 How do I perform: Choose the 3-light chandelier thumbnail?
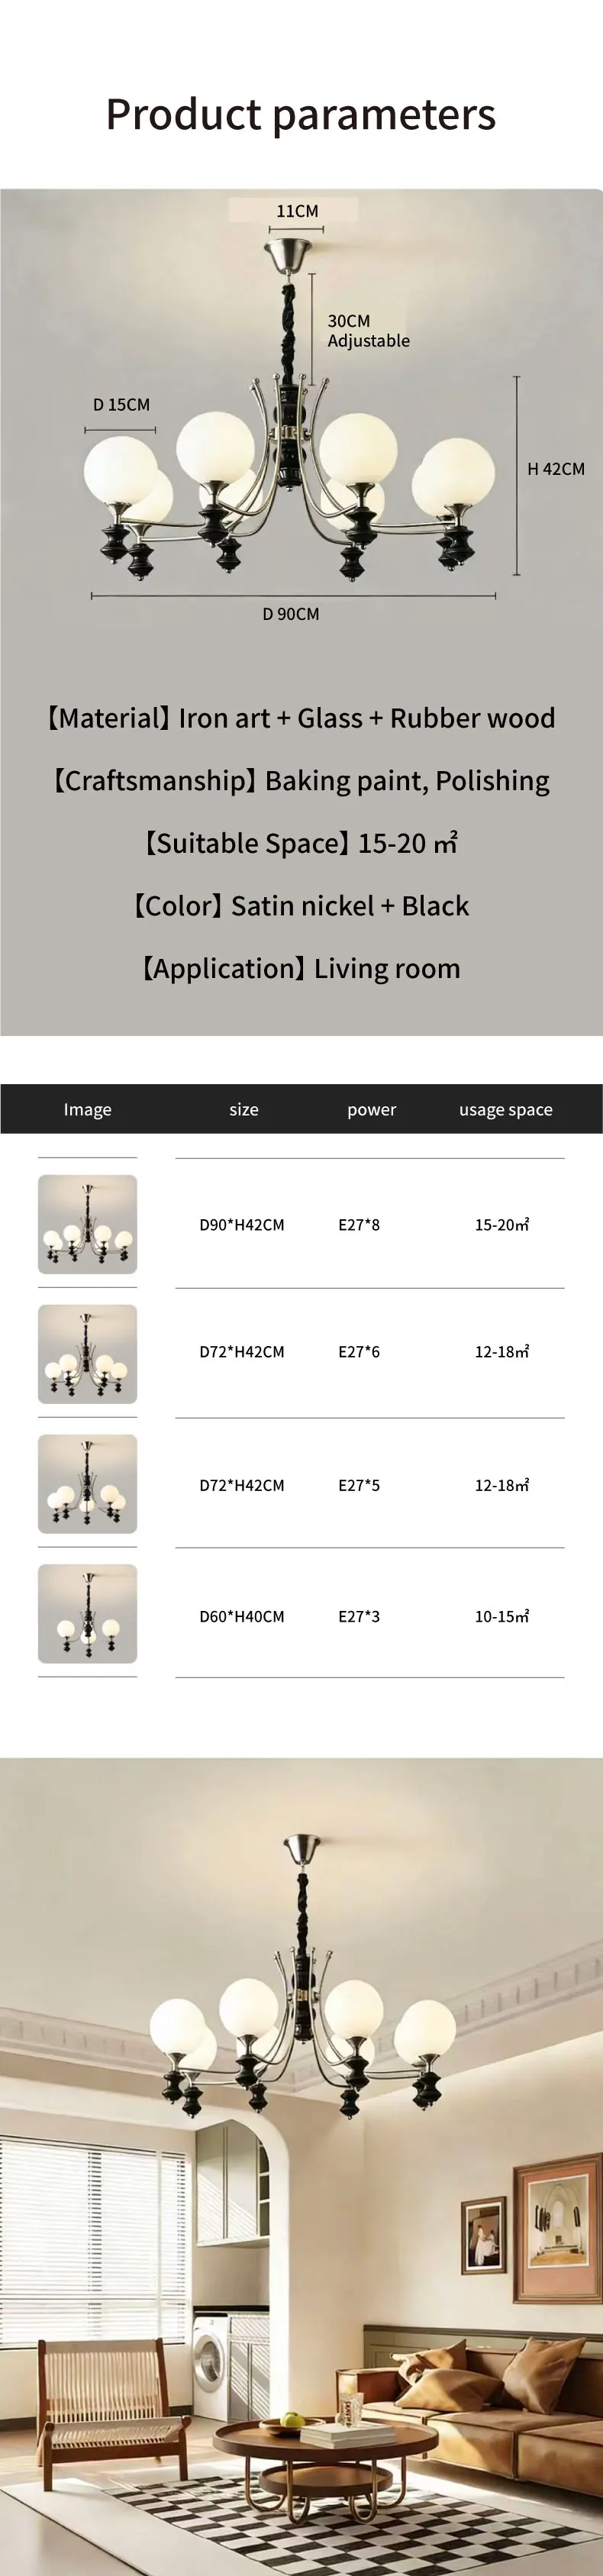click(x=87, y=1614)
